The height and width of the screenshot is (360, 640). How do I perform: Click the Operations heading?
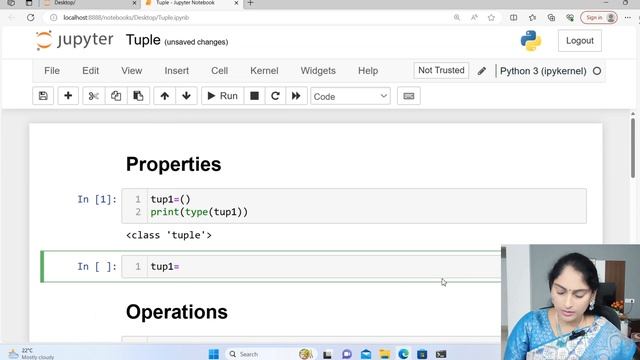pyautogui.click(x=177, y=312)
